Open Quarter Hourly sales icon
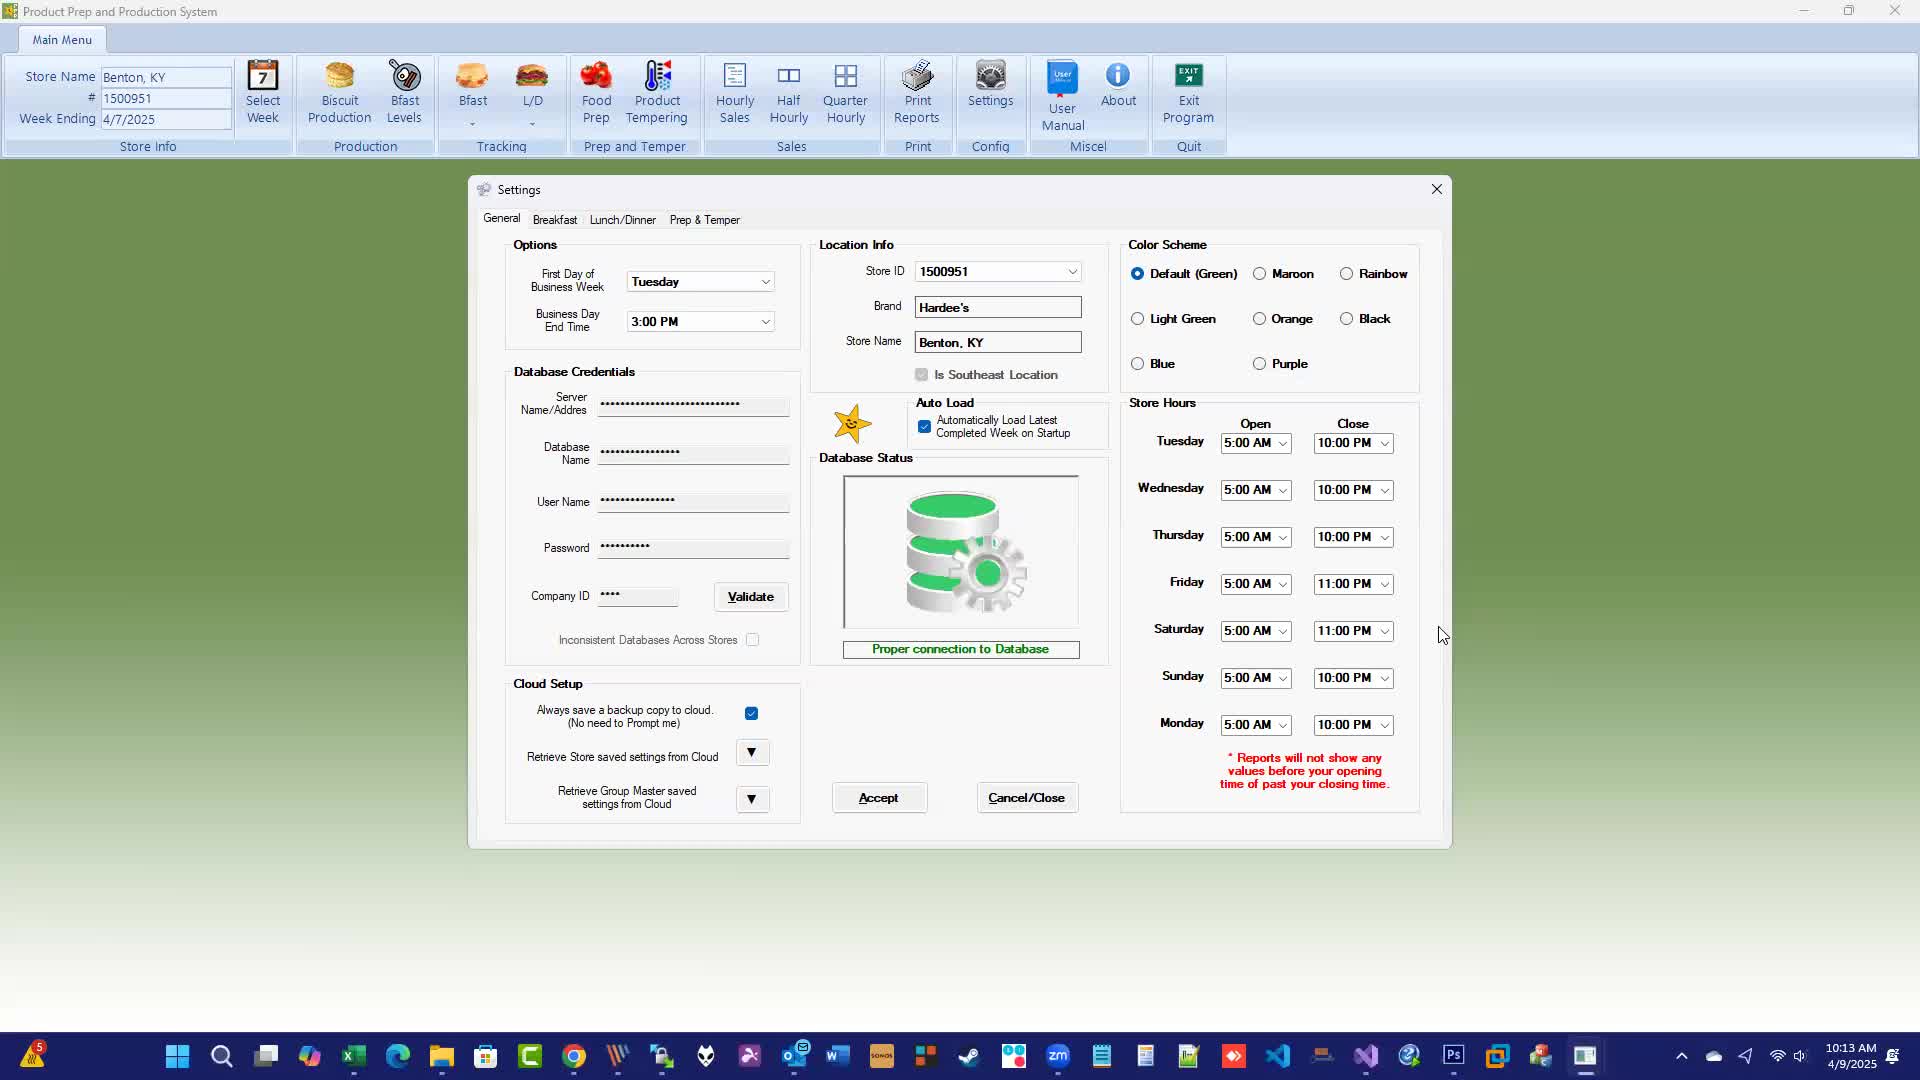1920x1080 pixels. [x=845, y=76]
